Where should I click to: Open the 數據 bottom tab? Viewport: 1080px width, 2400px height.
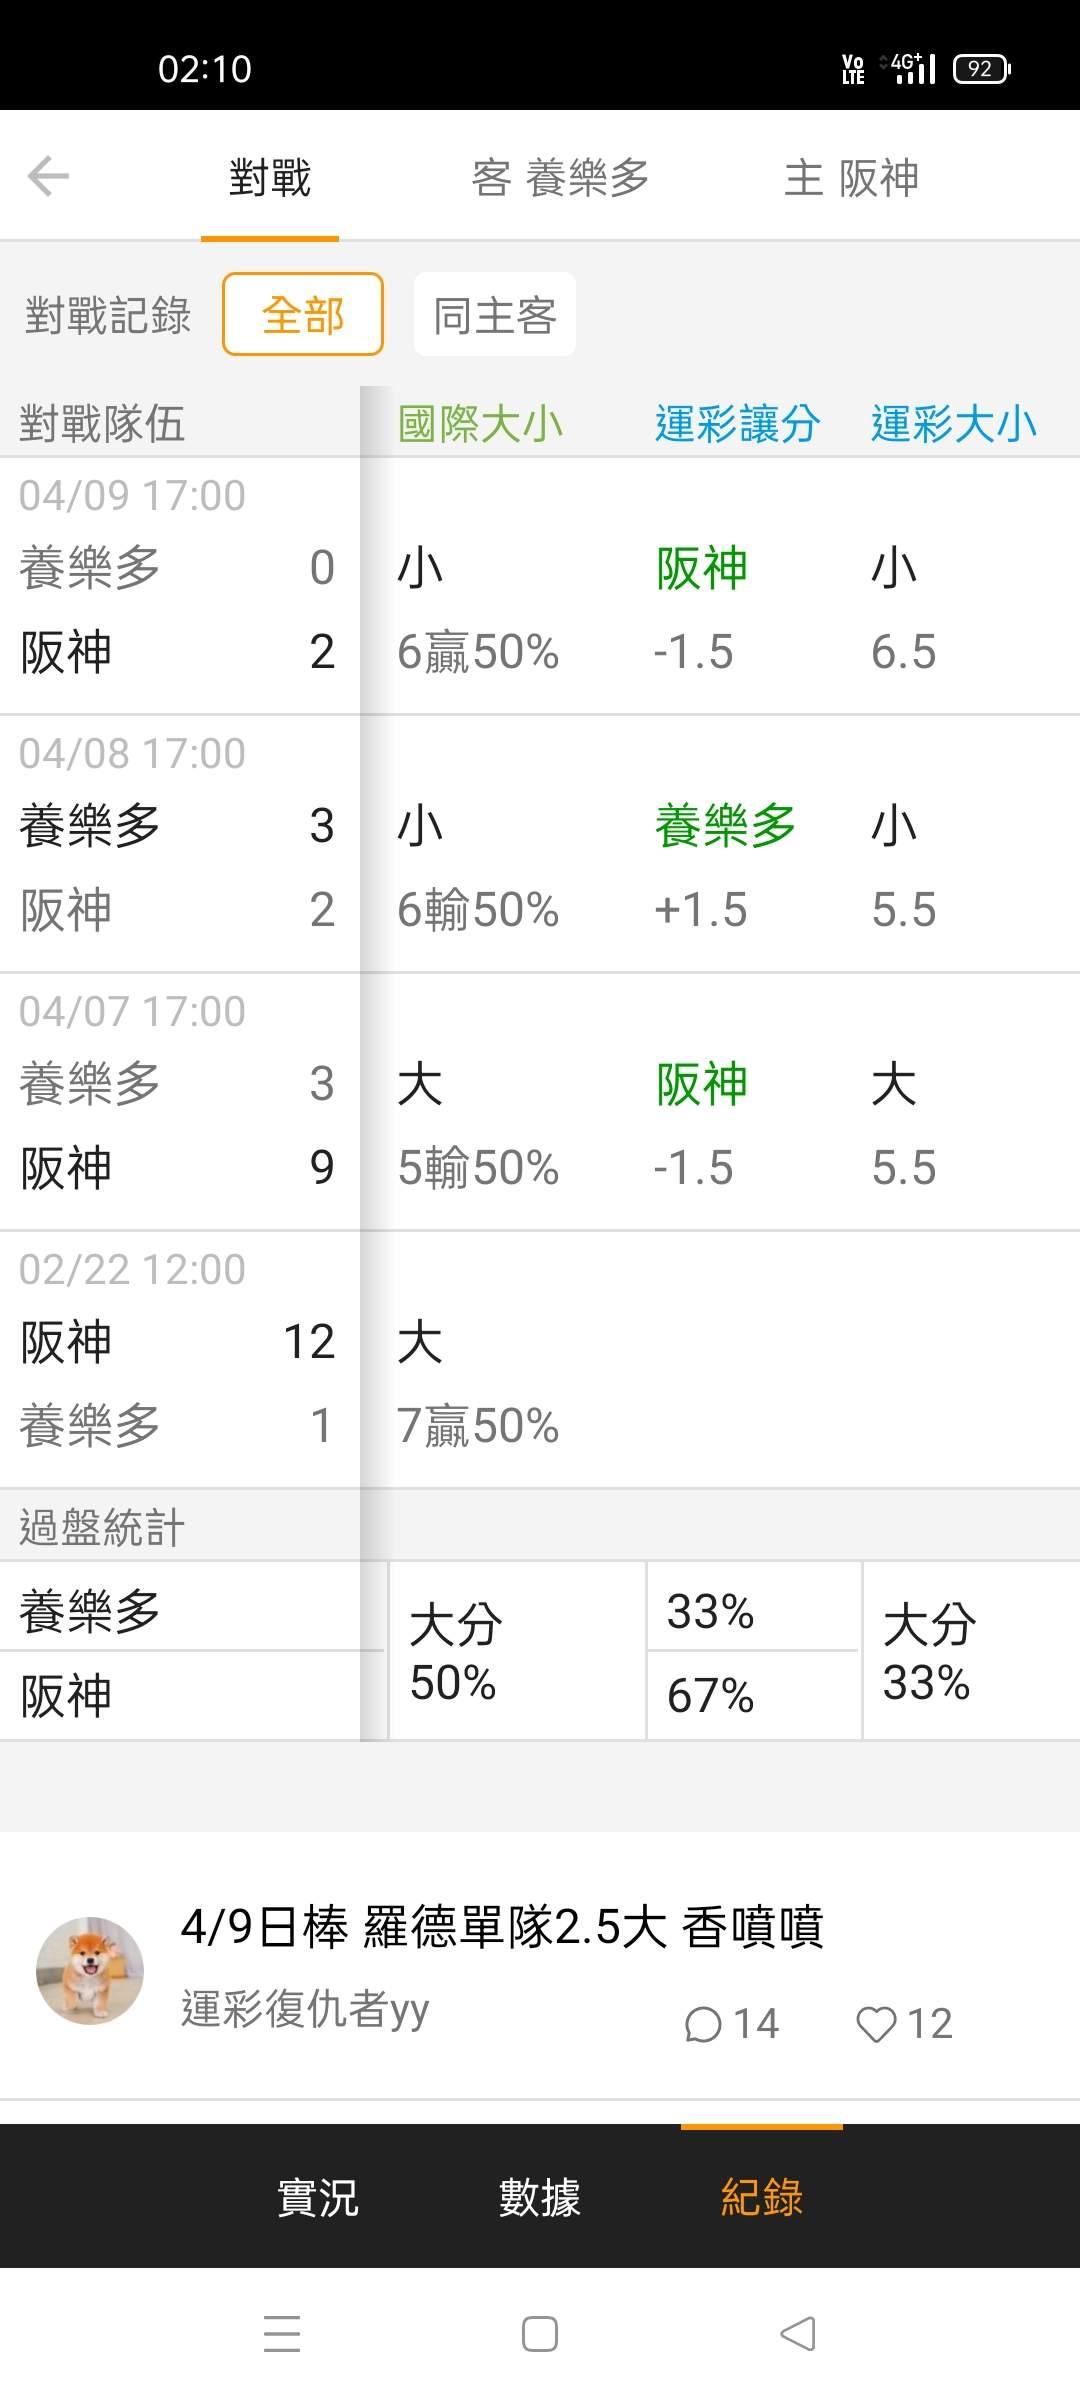coord(540,2198)
